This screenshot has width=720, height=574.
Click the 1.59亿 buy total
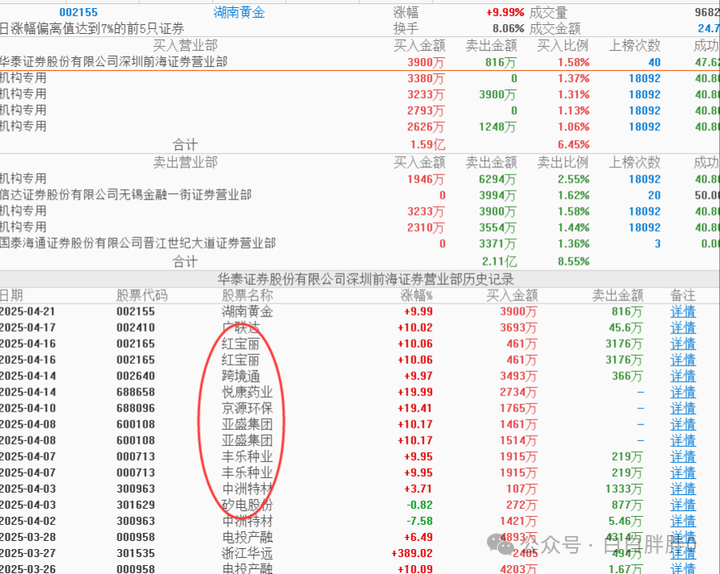pos(428,145)
